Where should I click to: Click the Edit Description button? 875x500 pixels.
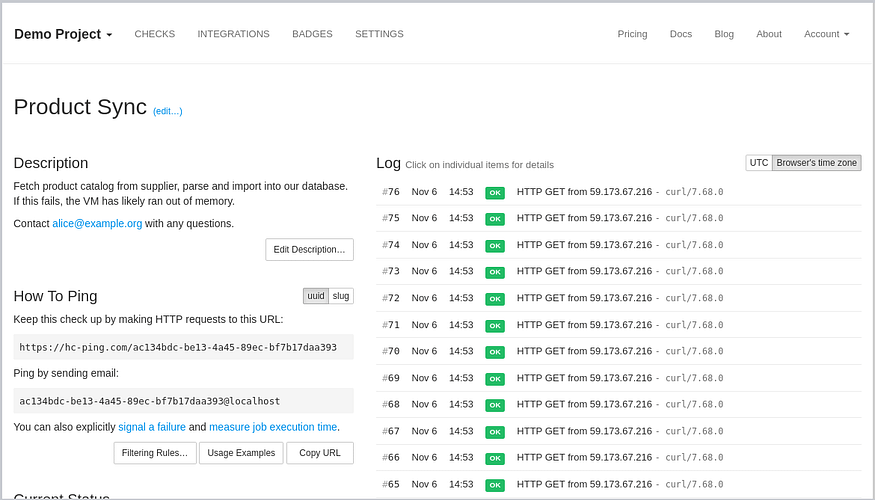(x=309, y=249)
